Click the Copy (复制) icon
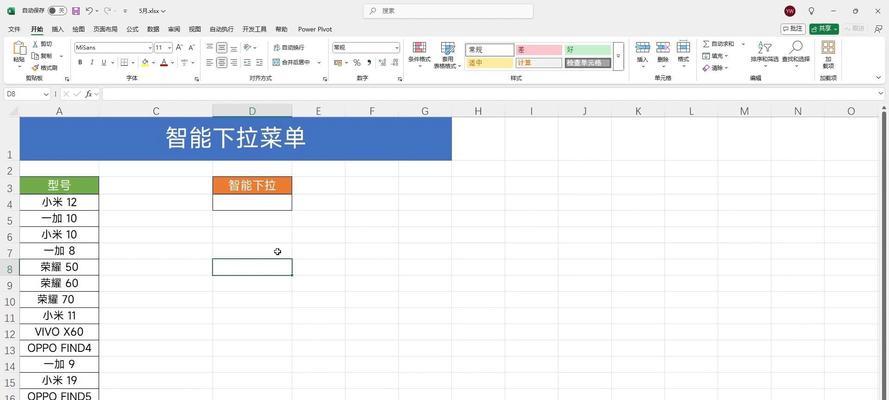The image size is (889, 400). (35, 56)
